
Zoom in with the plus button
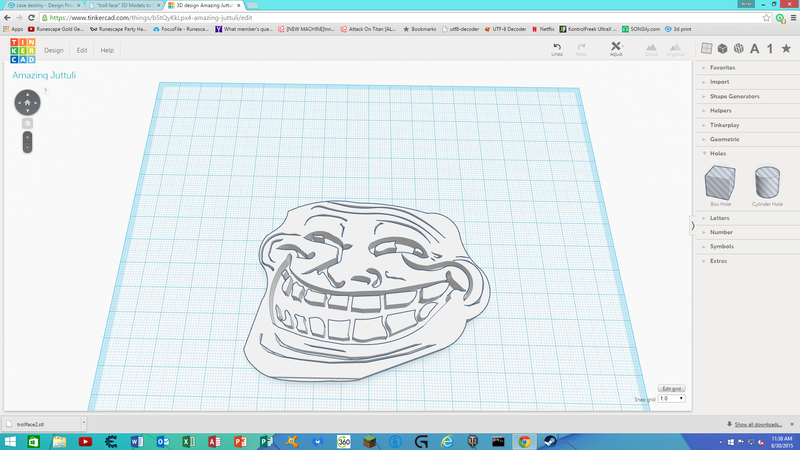tap(28, 137)
